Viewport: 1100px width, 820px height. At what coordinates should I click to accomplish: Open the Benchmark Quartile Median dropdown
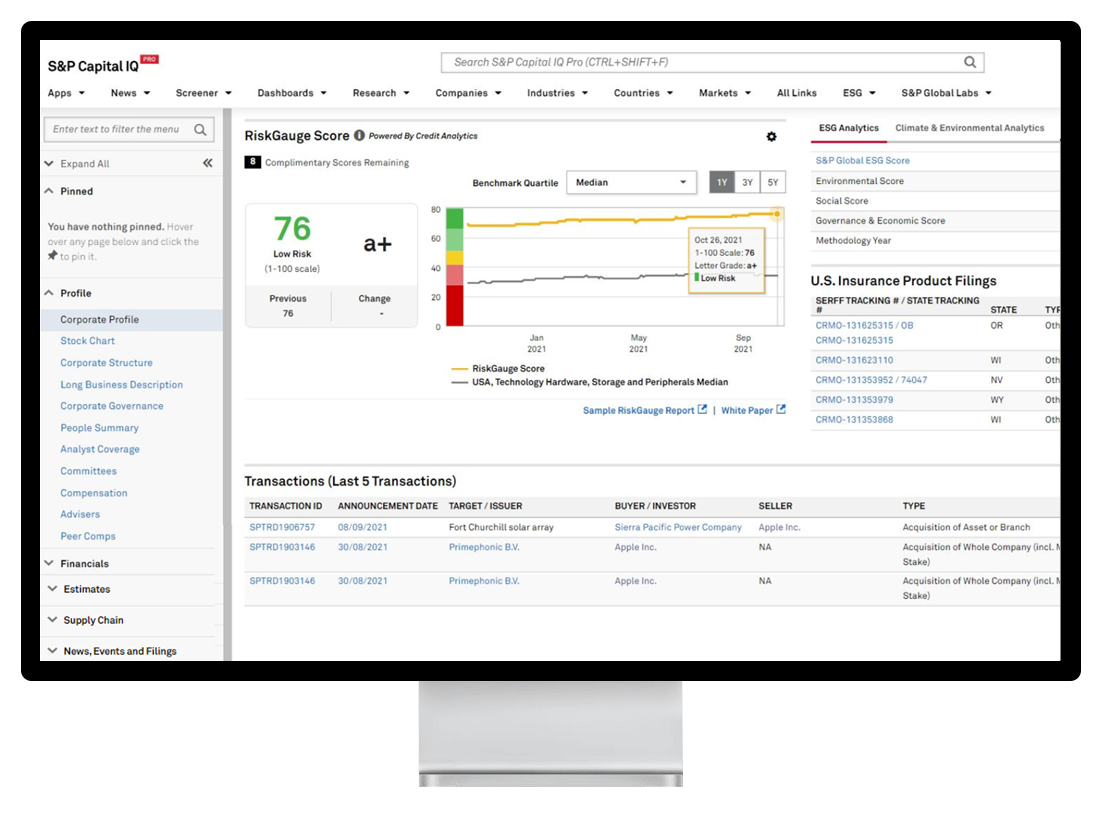point(631,182)
